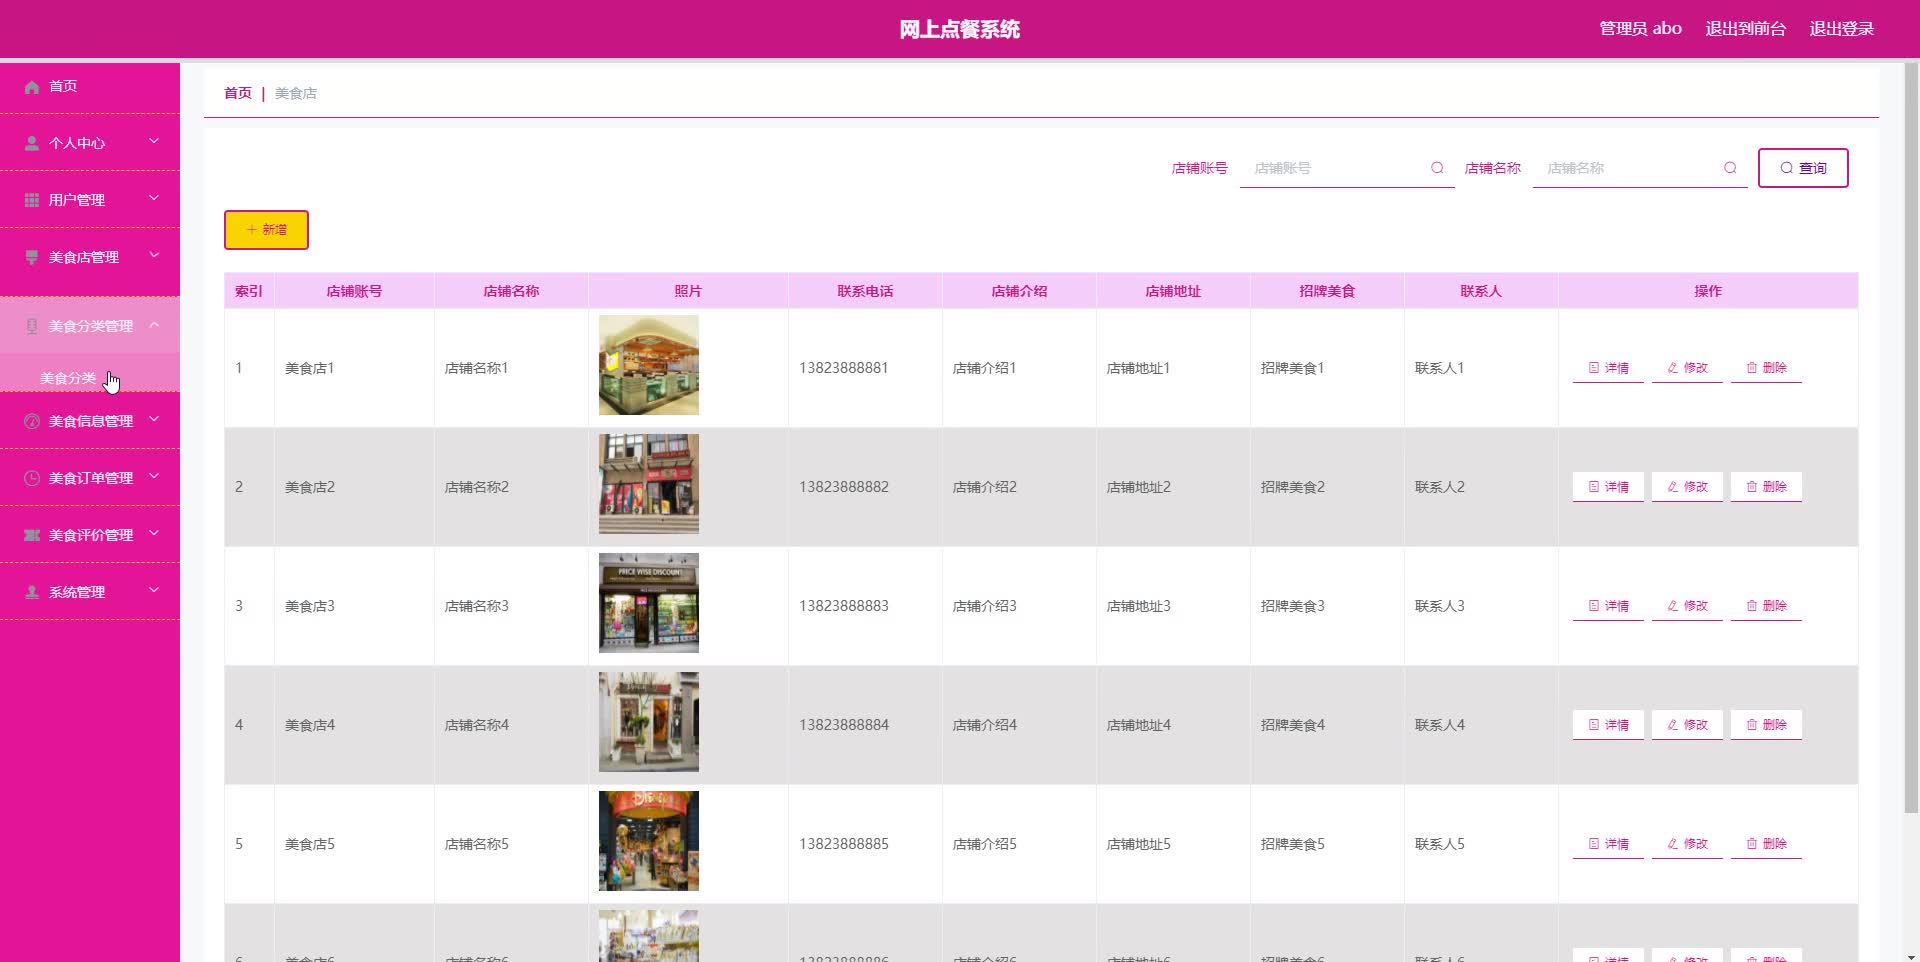Image resolution: width=1920 pixels, height=962 pixels.
Task: Focus the 店铺账号 search input
Action: point(1347,168)
